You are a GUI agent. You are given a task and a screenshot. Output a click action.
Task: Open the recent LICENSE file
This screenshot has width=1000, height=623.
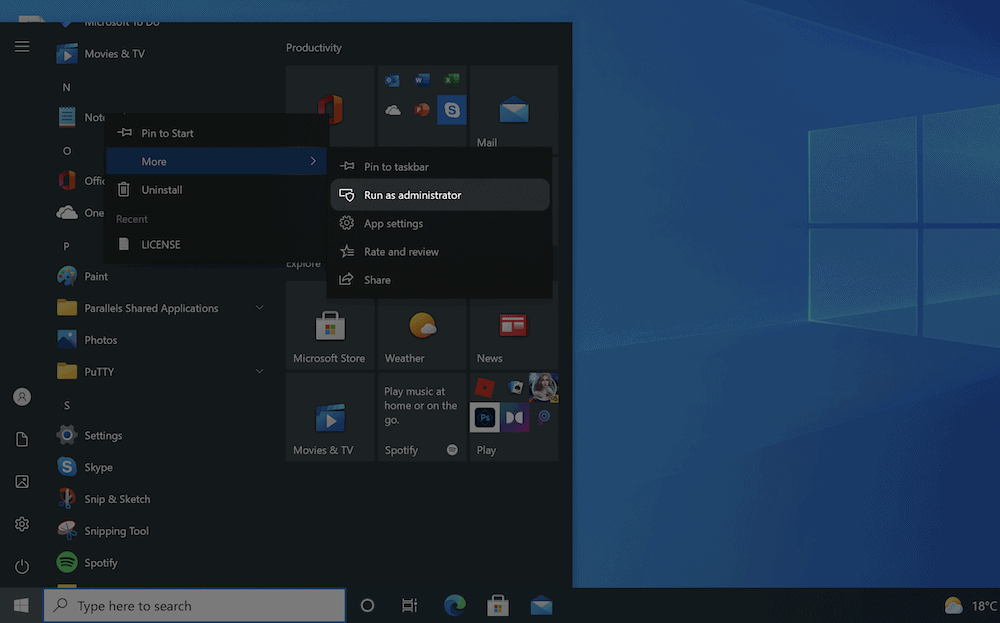pos(216,245)
